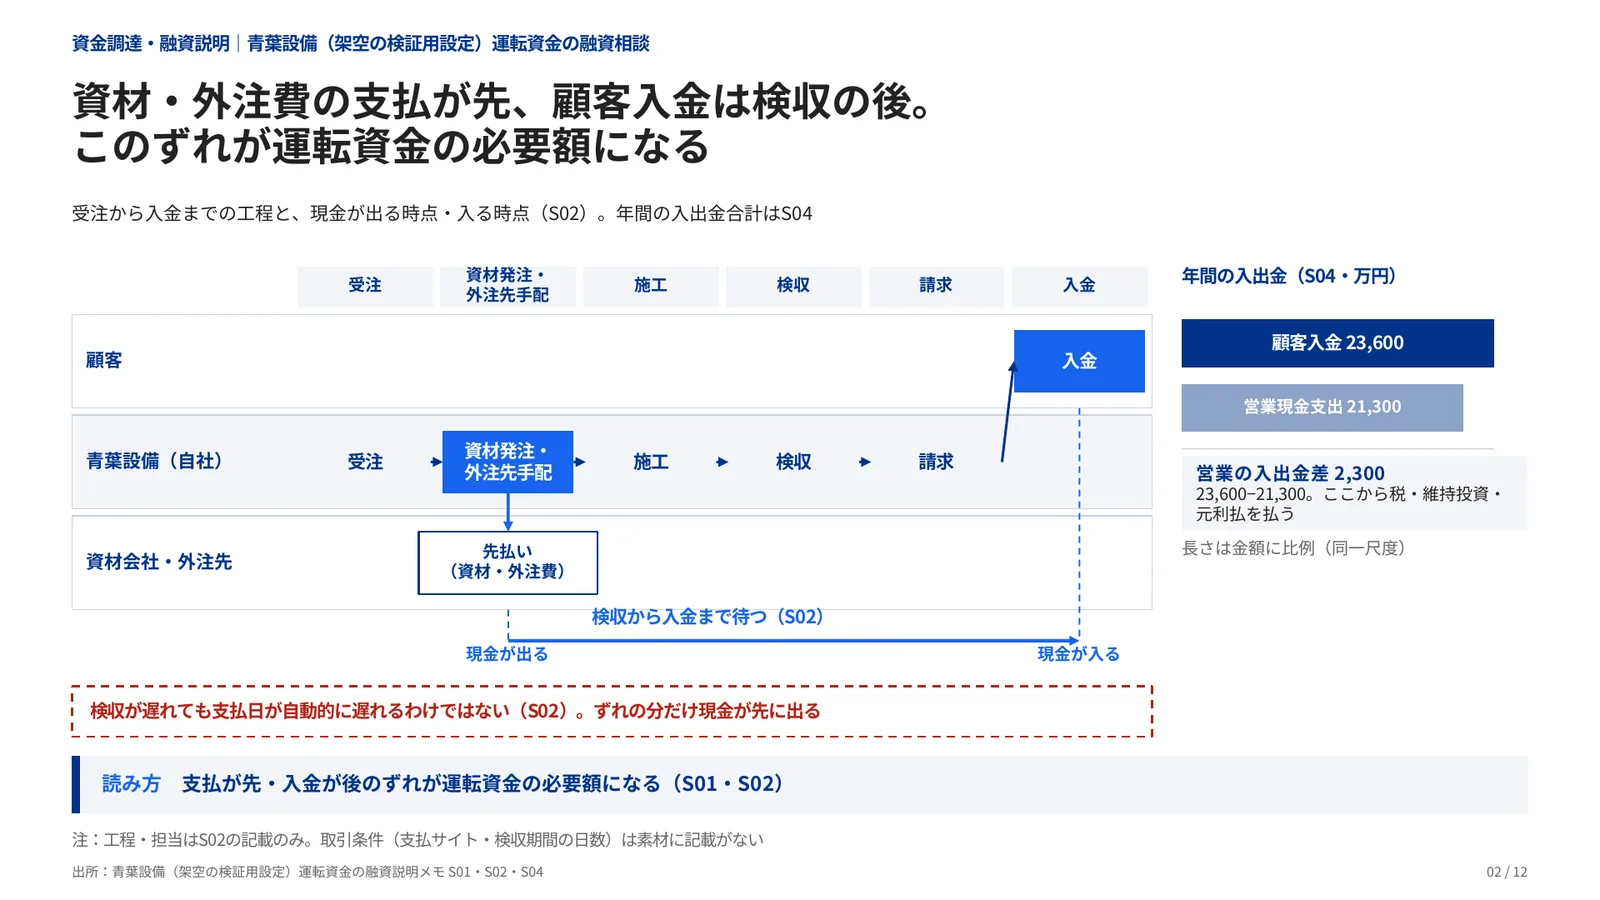Click the 注:工程・担当はS02 footnote

pyautogui.click(x=418, y=840)
